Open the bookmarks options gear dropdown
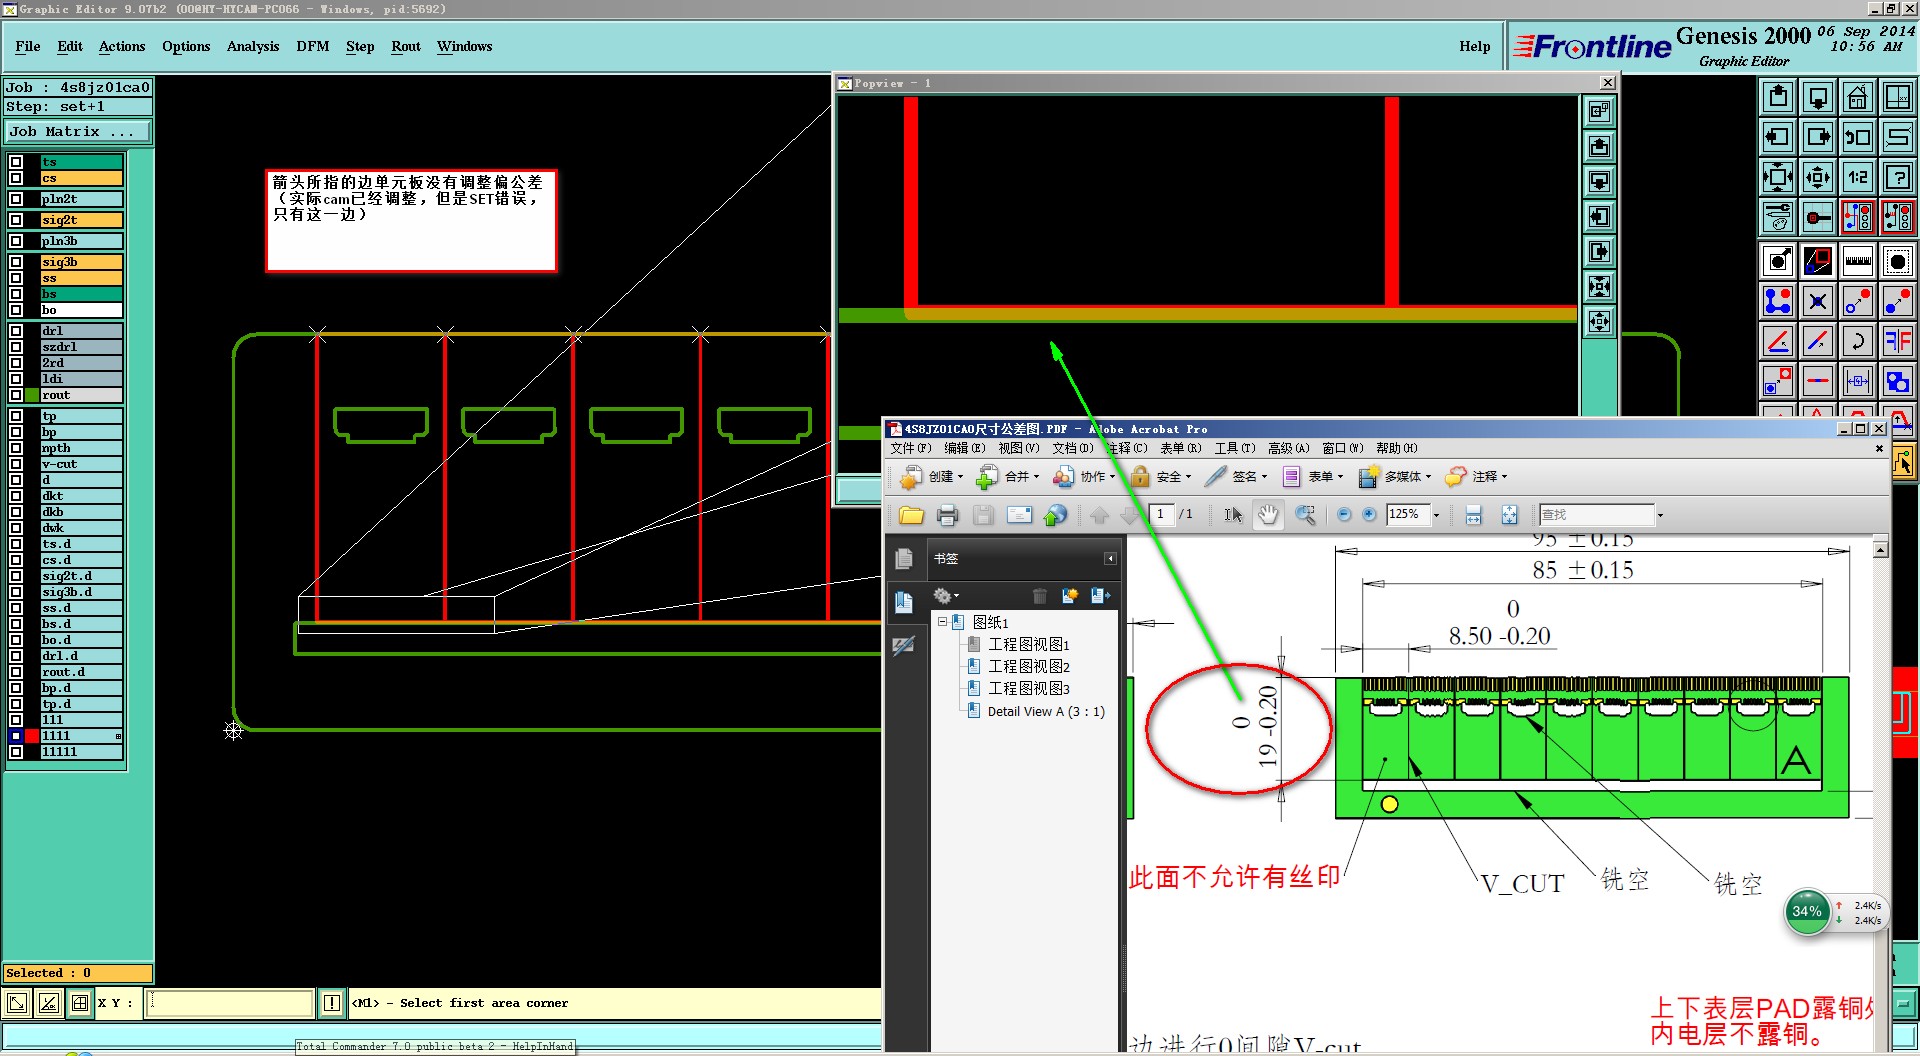 click(x=946, y=596)
